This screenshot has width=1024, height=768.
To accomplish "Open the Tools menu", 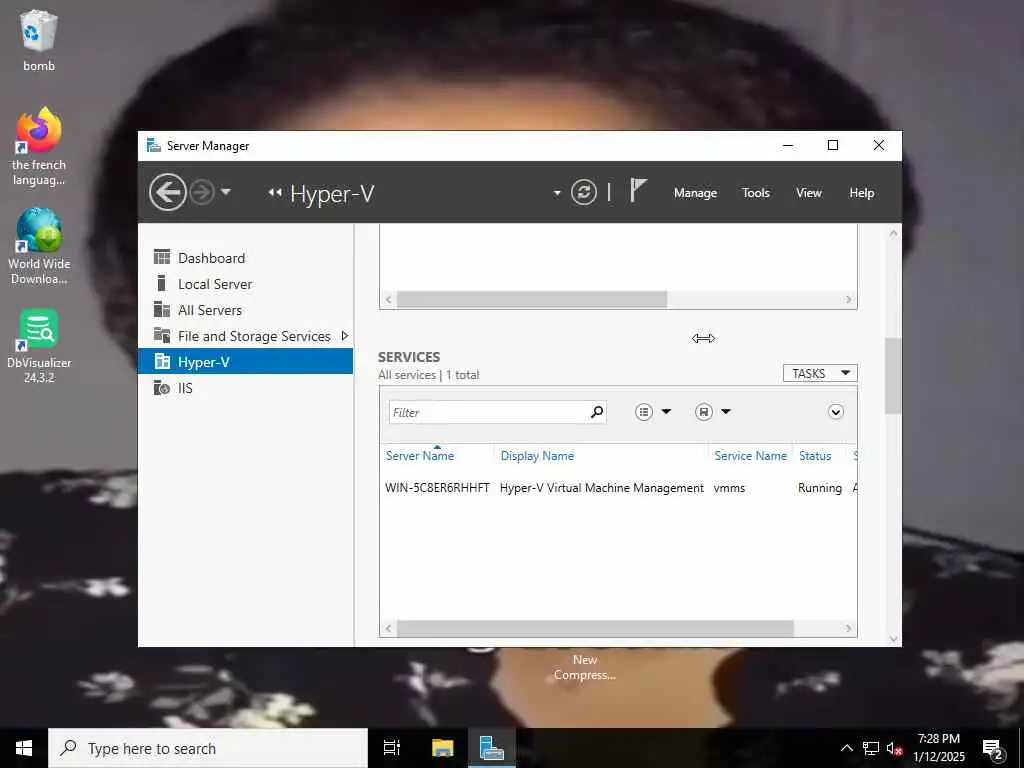I will (756, 193).
